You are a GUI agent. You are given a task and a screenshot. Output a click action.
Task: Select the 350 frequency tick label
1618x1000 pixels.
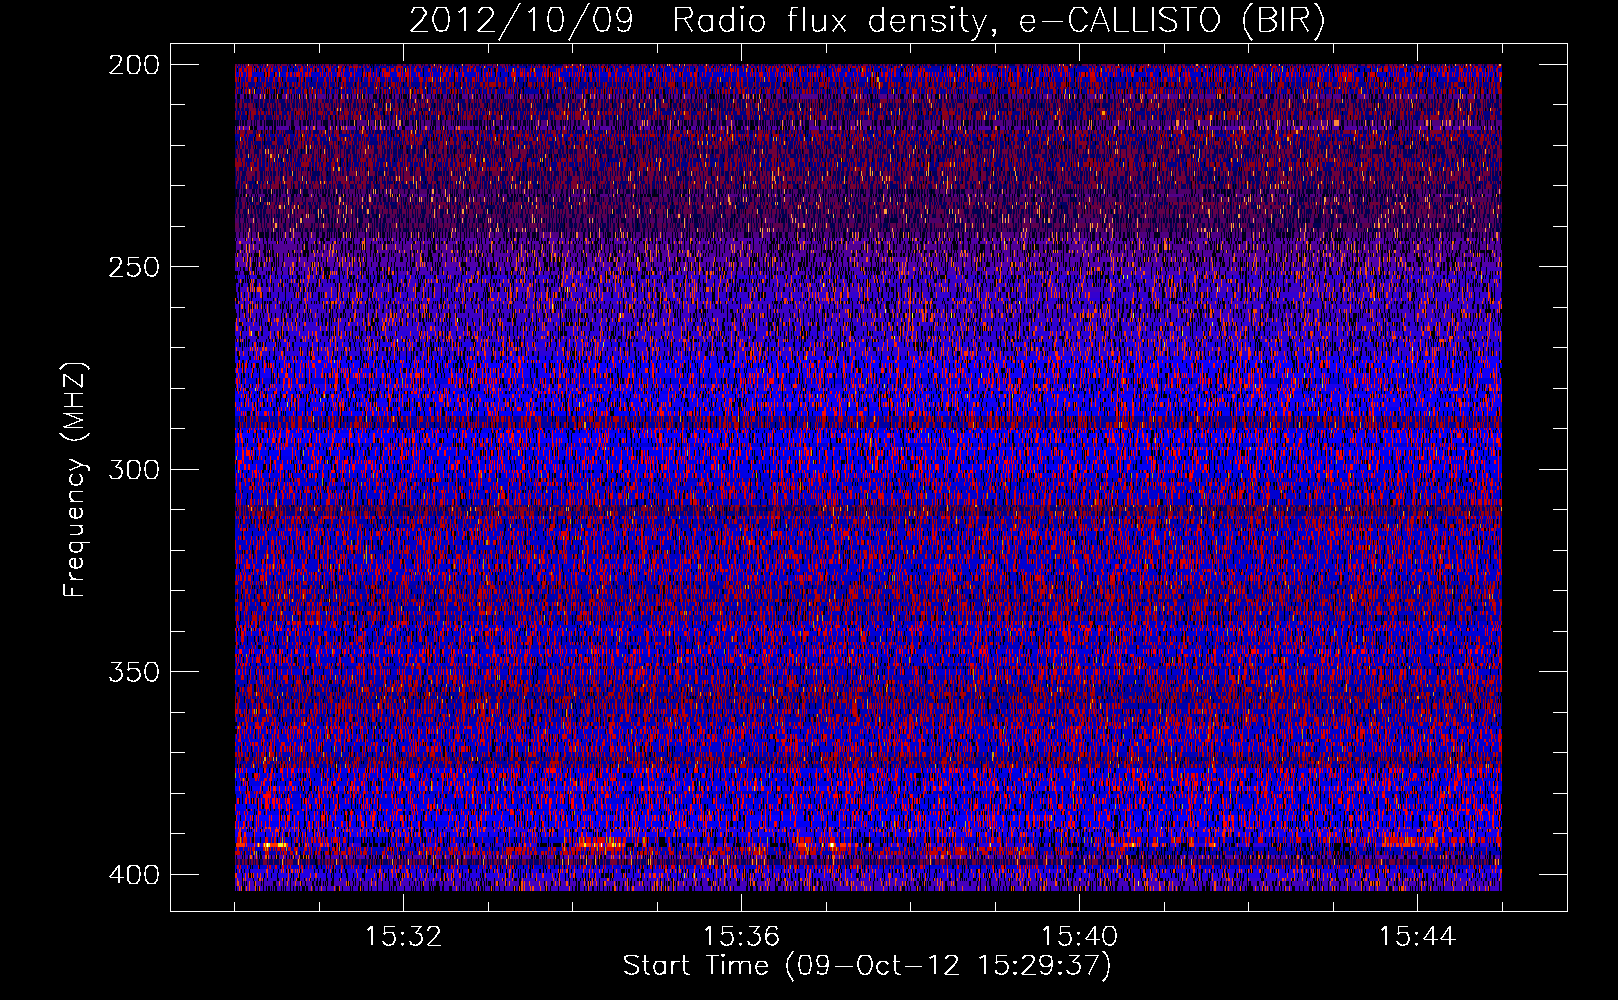click(x=133, y=672)
